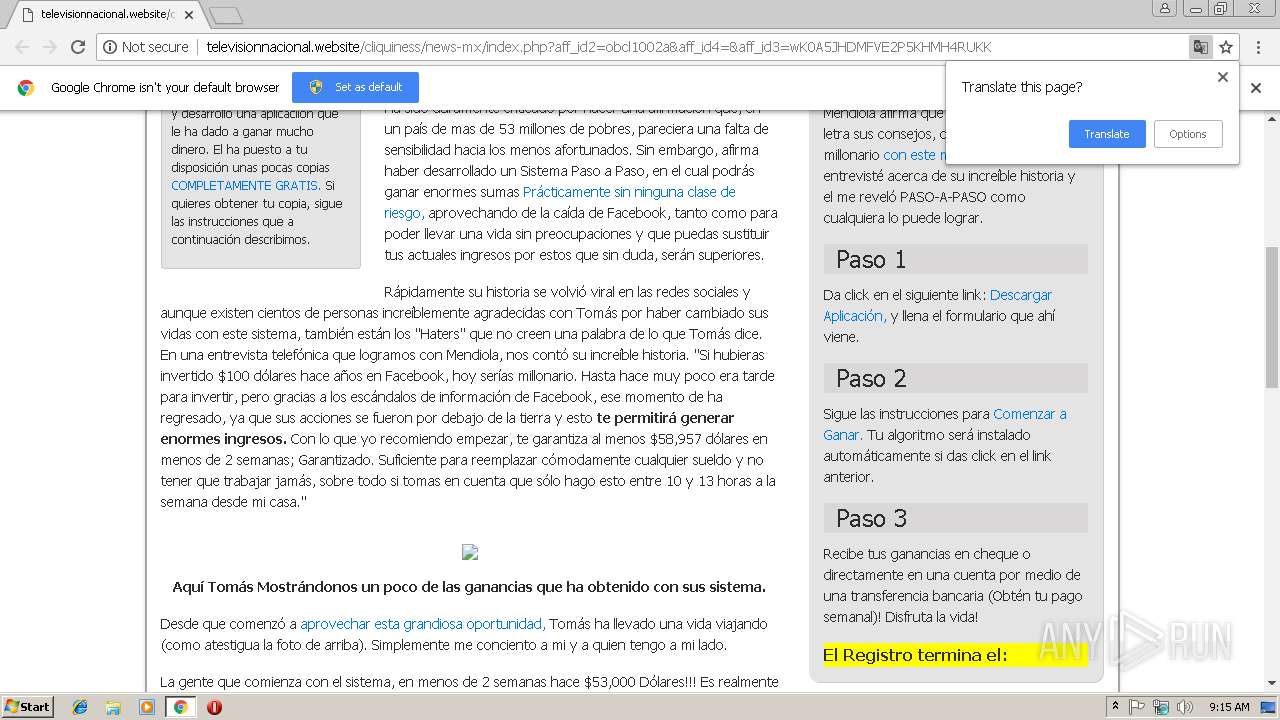The image size is (1280, 720).
Task: Click the browser back arrow
Action: click(22, 47)
